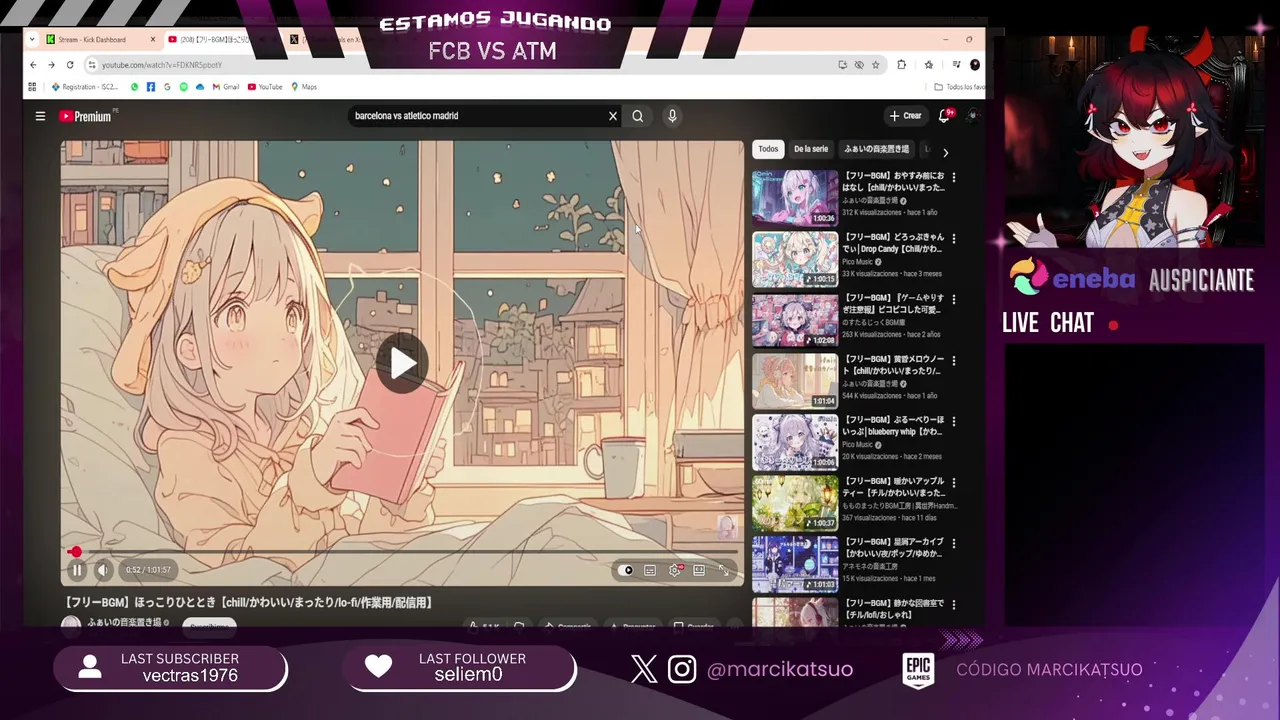Open options for 暖かいアップルティー video
The image size is (1280, 720).
click(953, 482)
